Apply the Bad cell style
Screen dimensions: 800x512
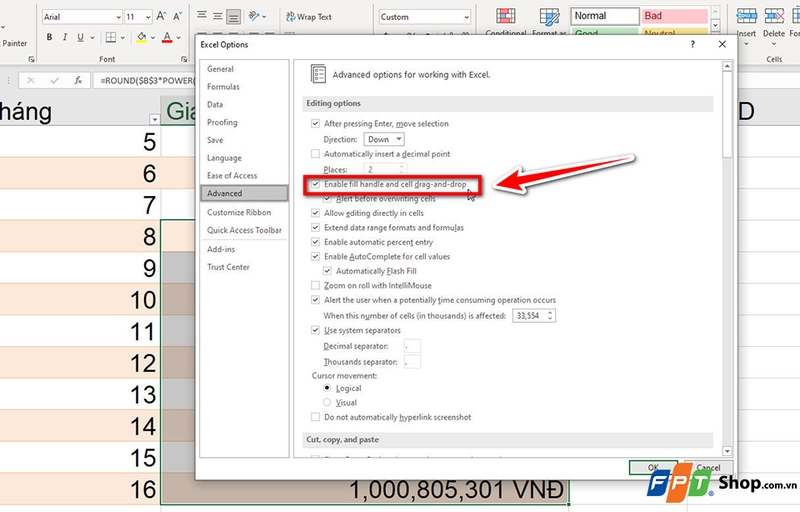point(674,16)
